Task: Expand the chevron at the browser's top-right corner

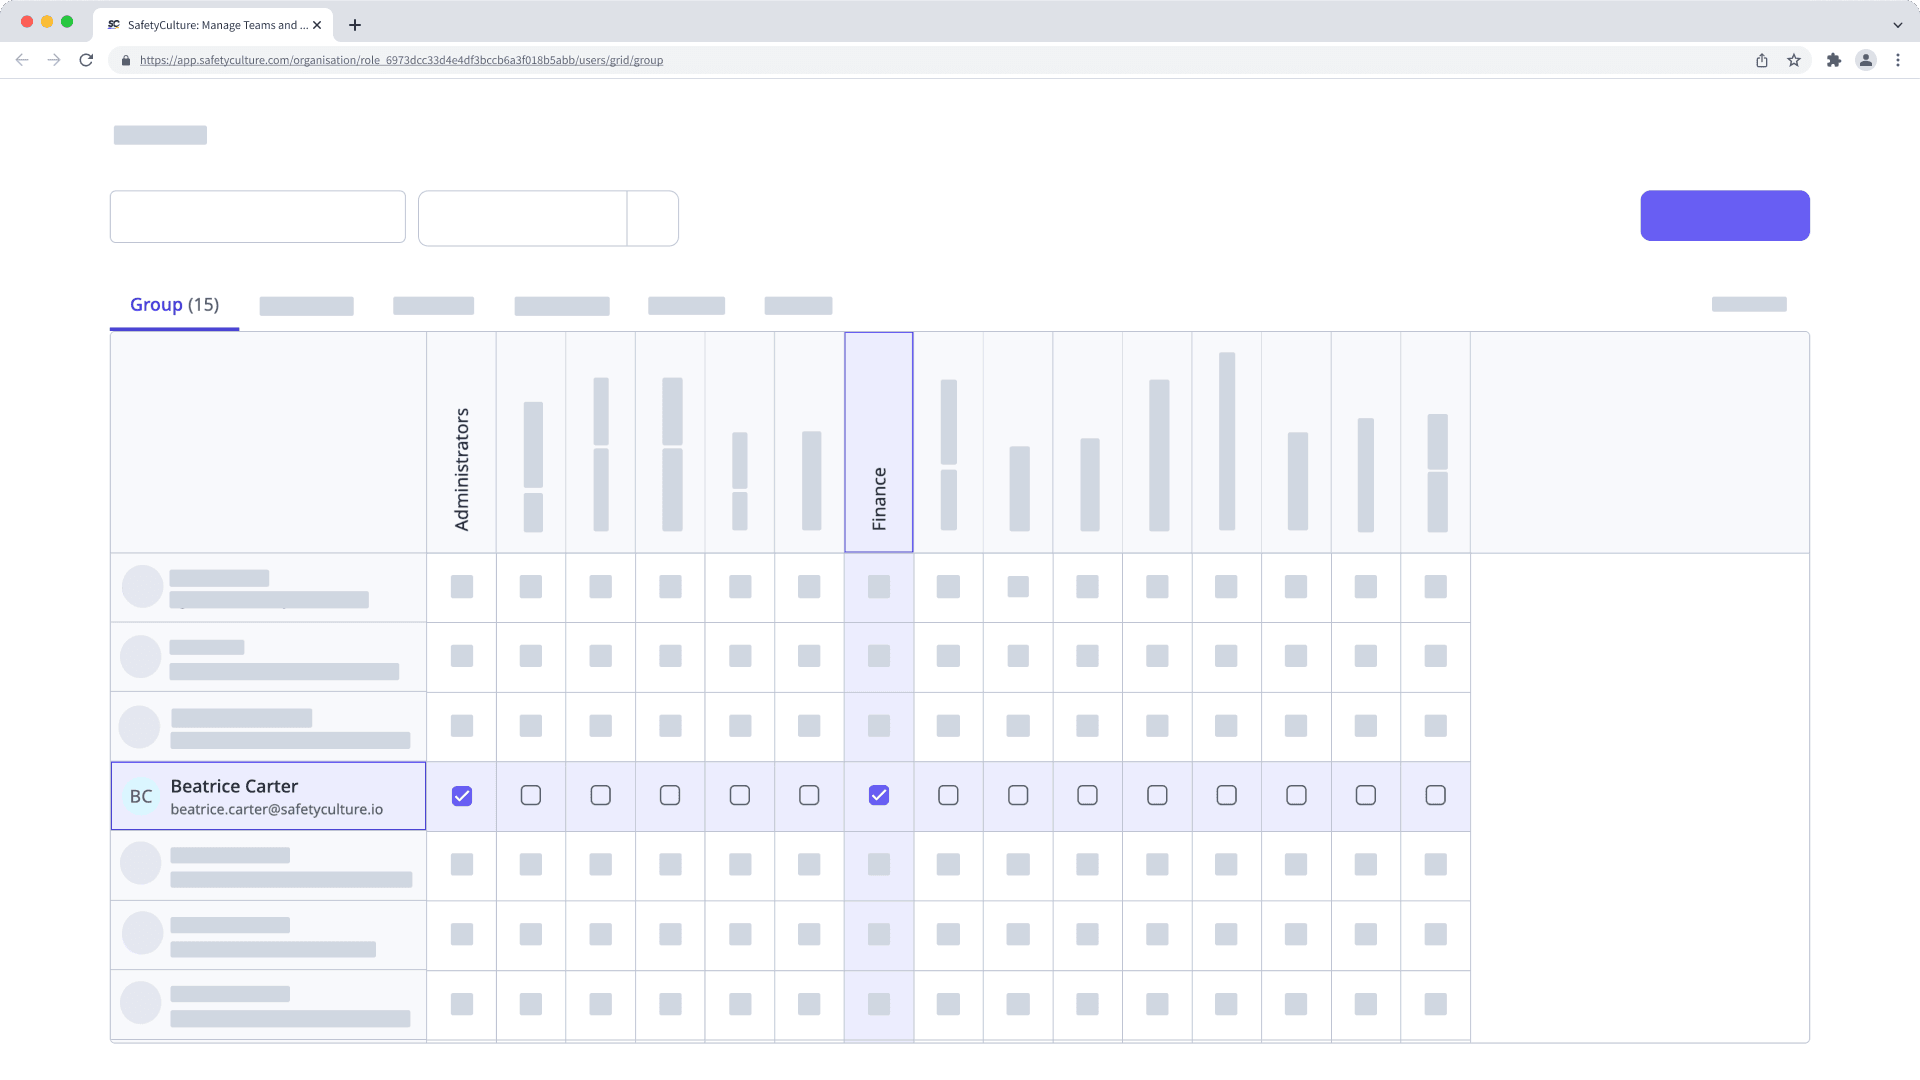Action: point(1897,24)
